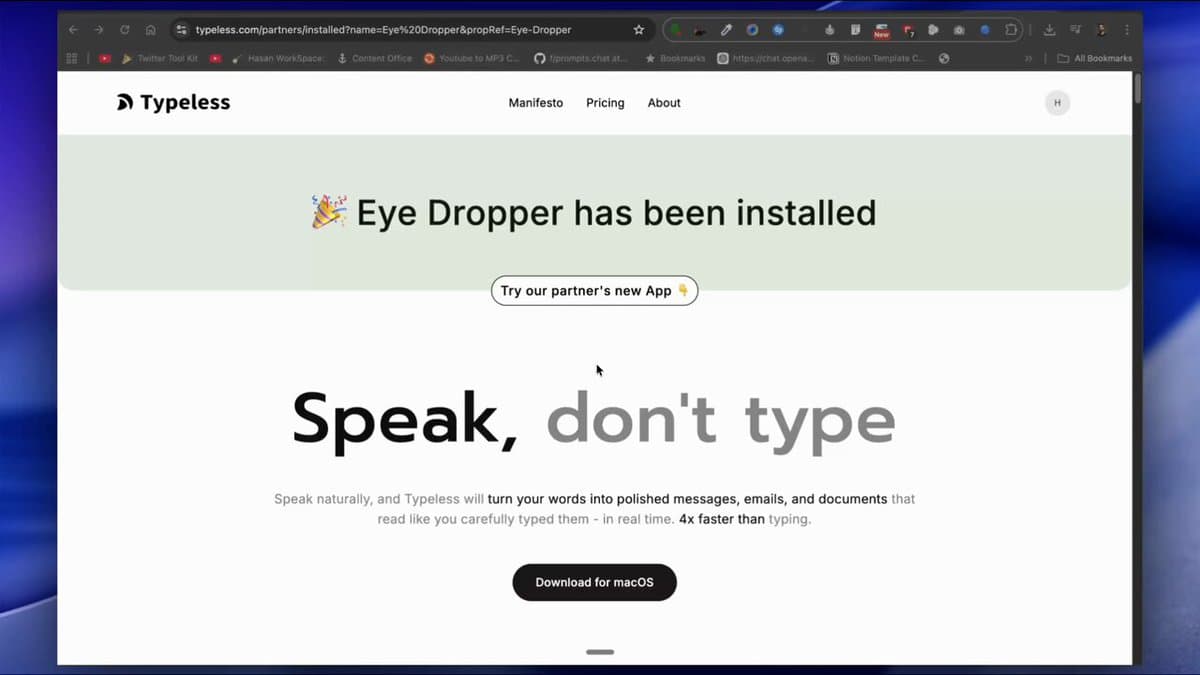Open the Downloads icon in the toolbar

1048,29
